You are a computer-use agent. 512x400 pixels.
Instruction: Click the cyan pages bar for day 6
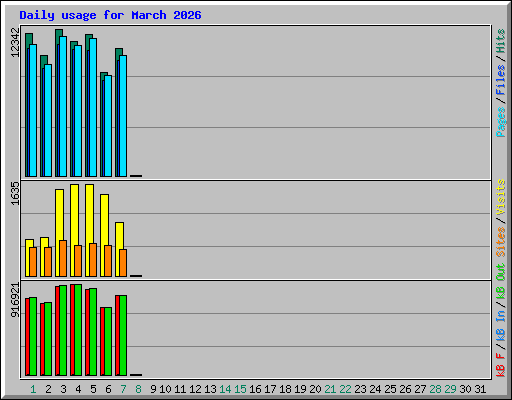(x=108, y=126)
